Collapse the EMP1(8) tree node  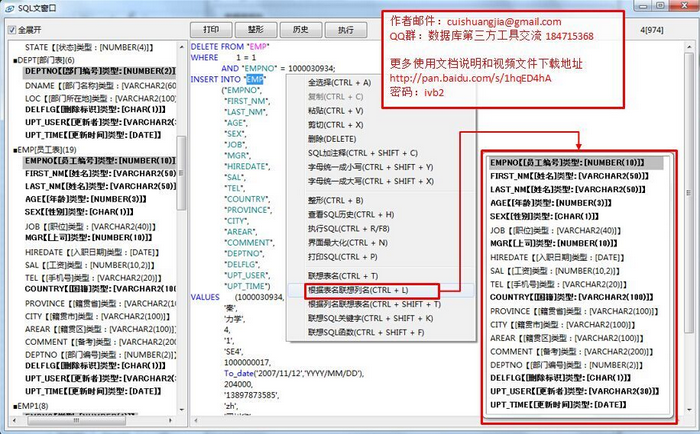[15, 406]
